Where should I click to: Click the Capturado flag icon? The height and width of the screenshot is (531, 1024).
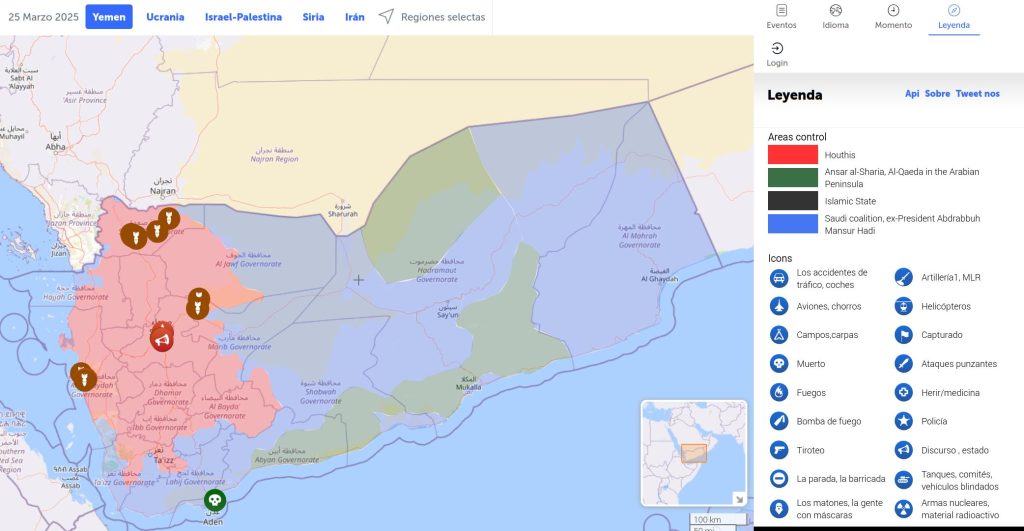point(903,334)
